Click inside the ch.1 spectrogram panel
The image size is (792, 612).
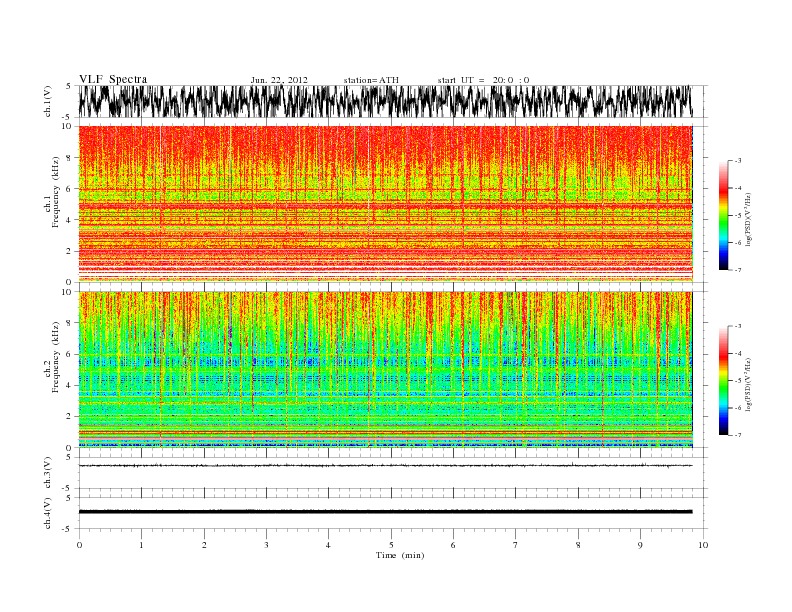386,204
